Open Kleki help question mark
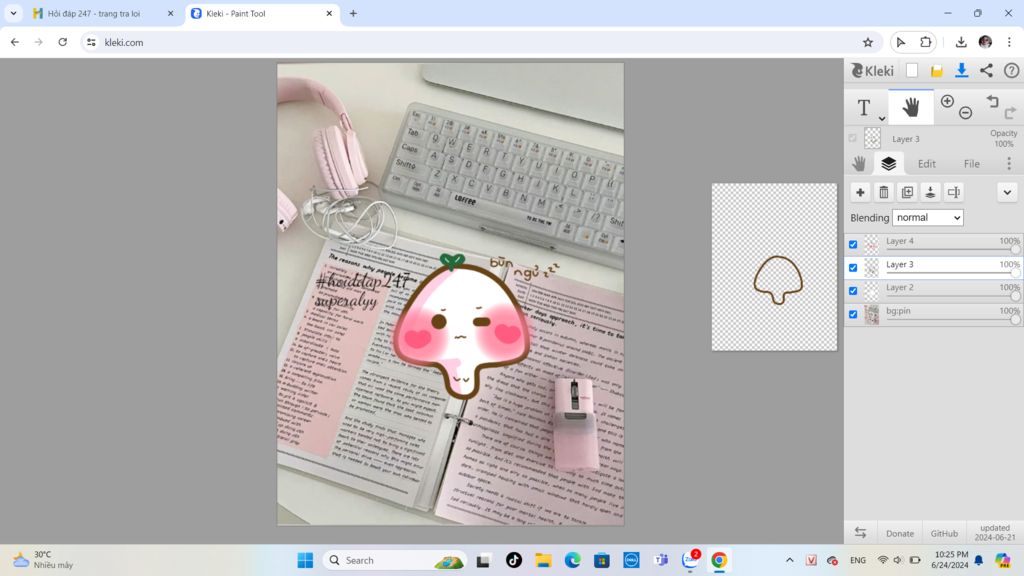The width and height of the screenshot is (1024, 576). [x=1011, y=71]
